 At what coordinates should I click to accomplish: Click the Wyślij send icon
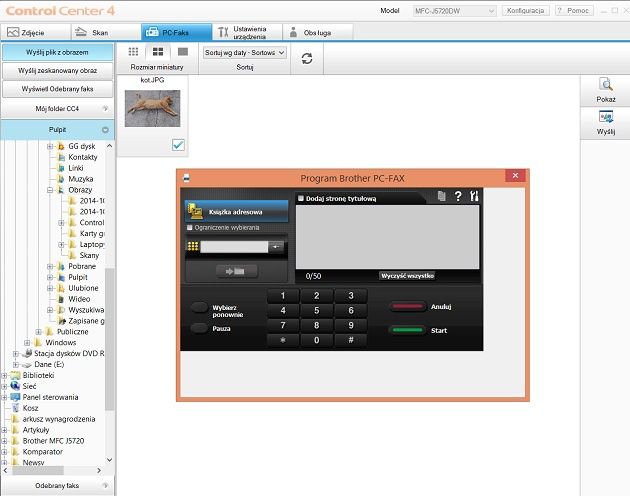tap(605, 123)
